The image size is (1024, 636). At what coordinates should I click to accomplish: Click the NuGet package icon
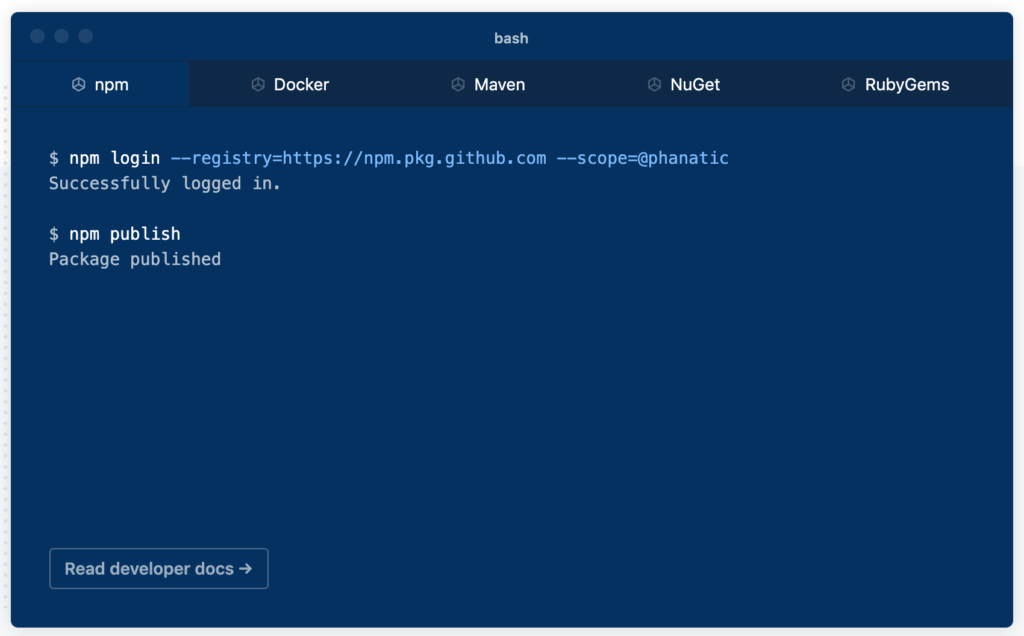click(655, 85)
